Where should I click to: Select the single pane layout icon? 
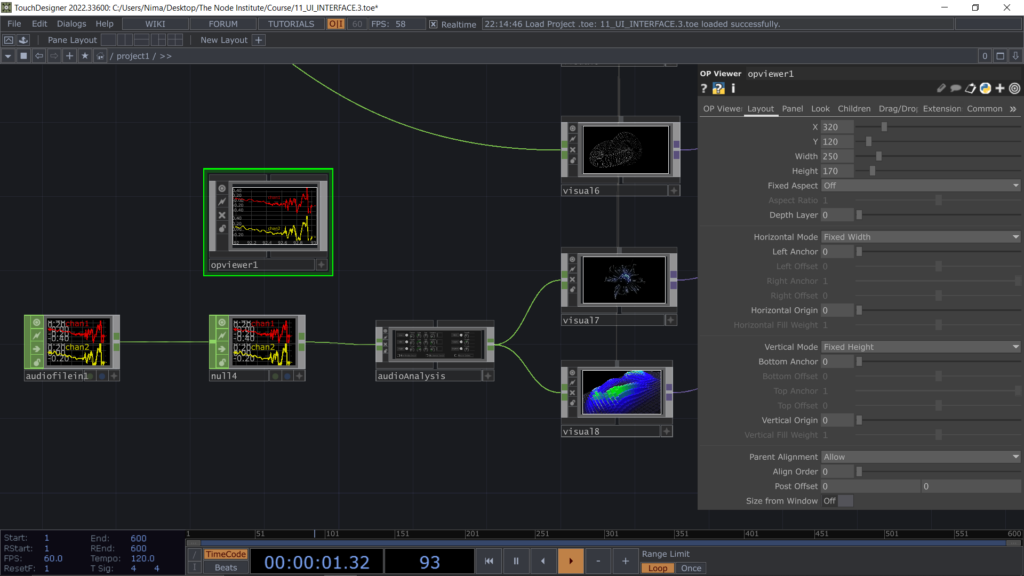click(108, 40)
